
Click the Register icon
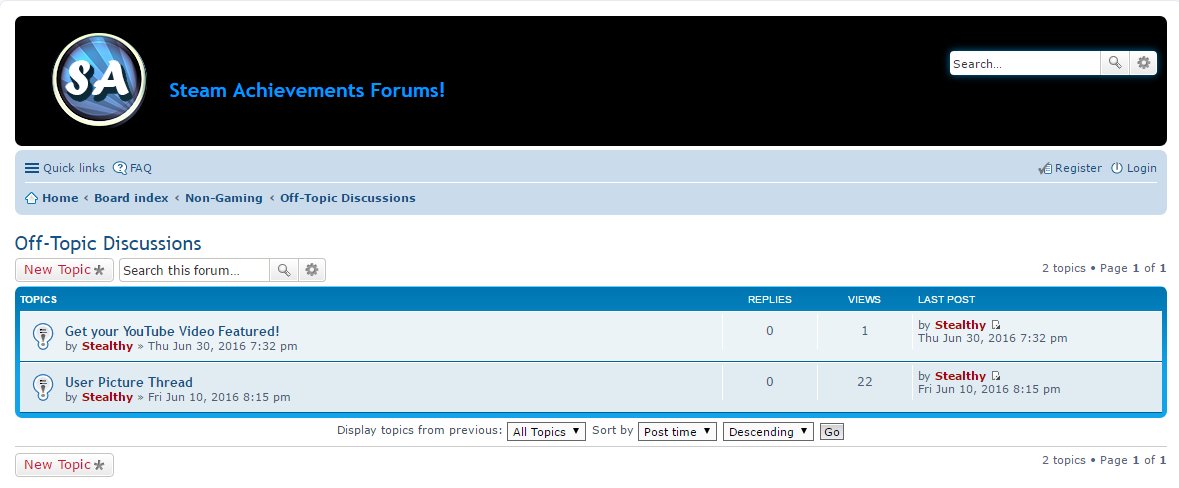click(1044, 168)
